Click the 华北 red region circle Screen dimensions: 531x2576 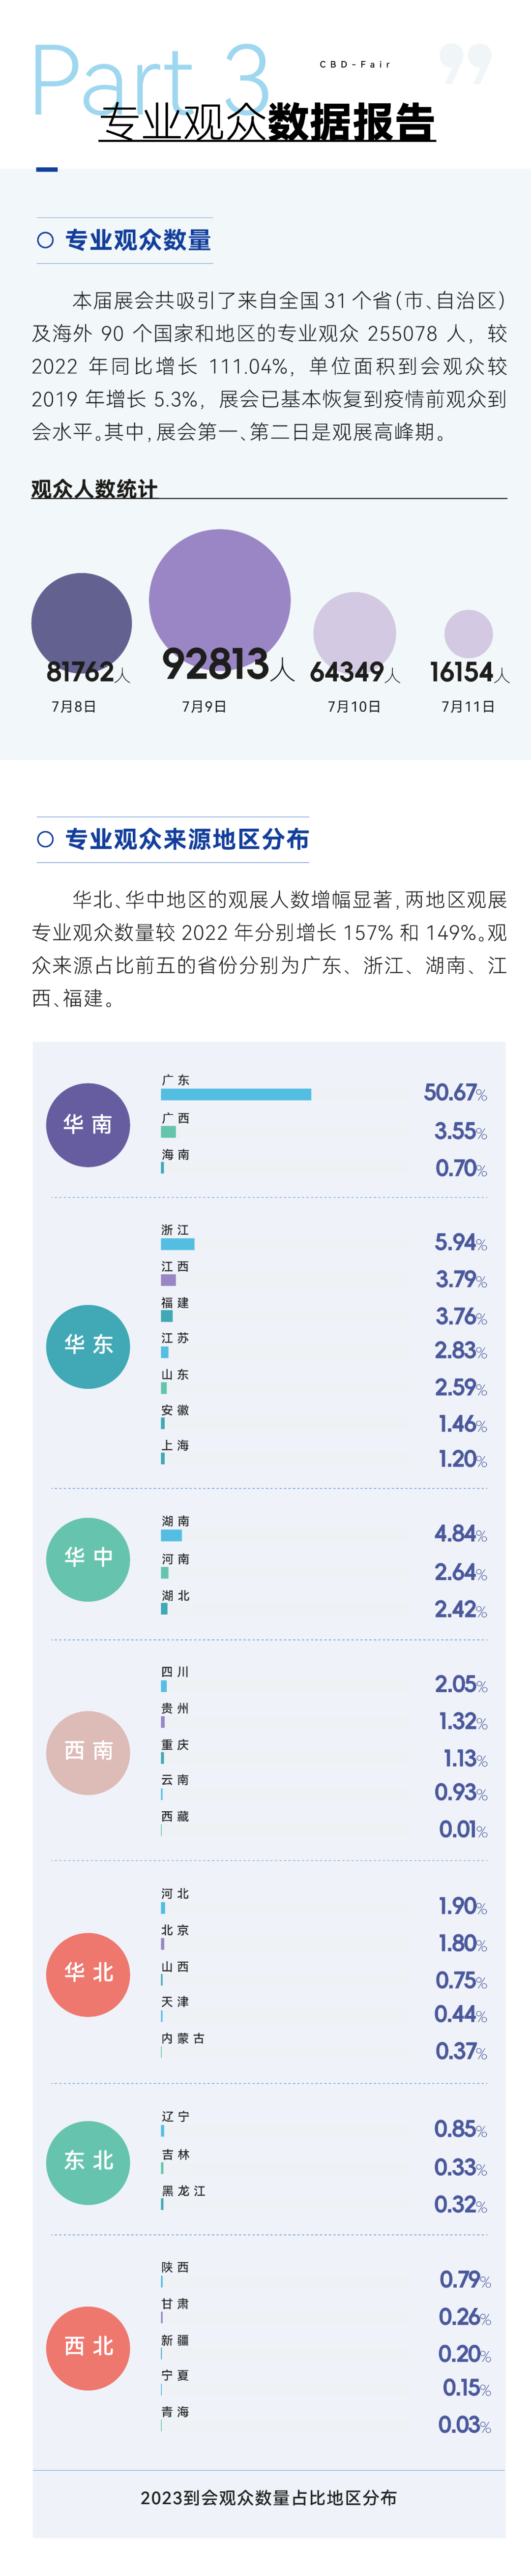click(x=88, y=1973)
